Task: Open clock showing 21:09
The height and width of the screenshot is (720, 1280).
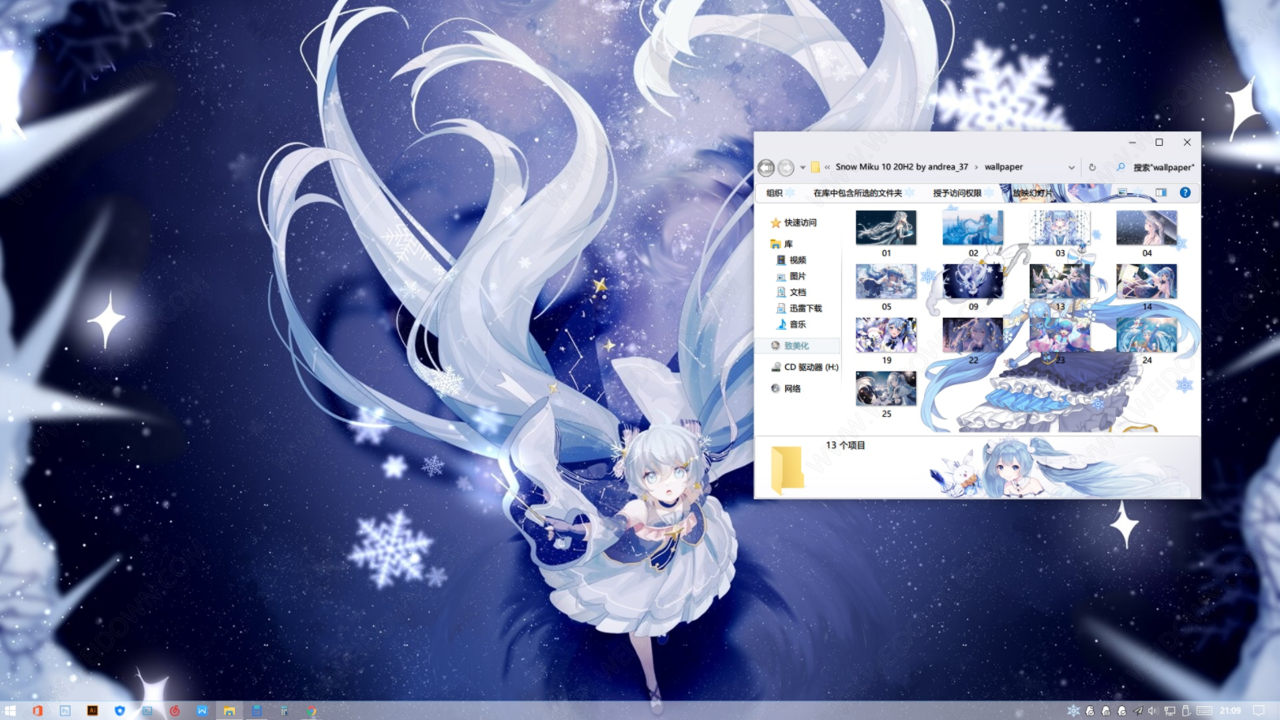Action: [1230, 711]
